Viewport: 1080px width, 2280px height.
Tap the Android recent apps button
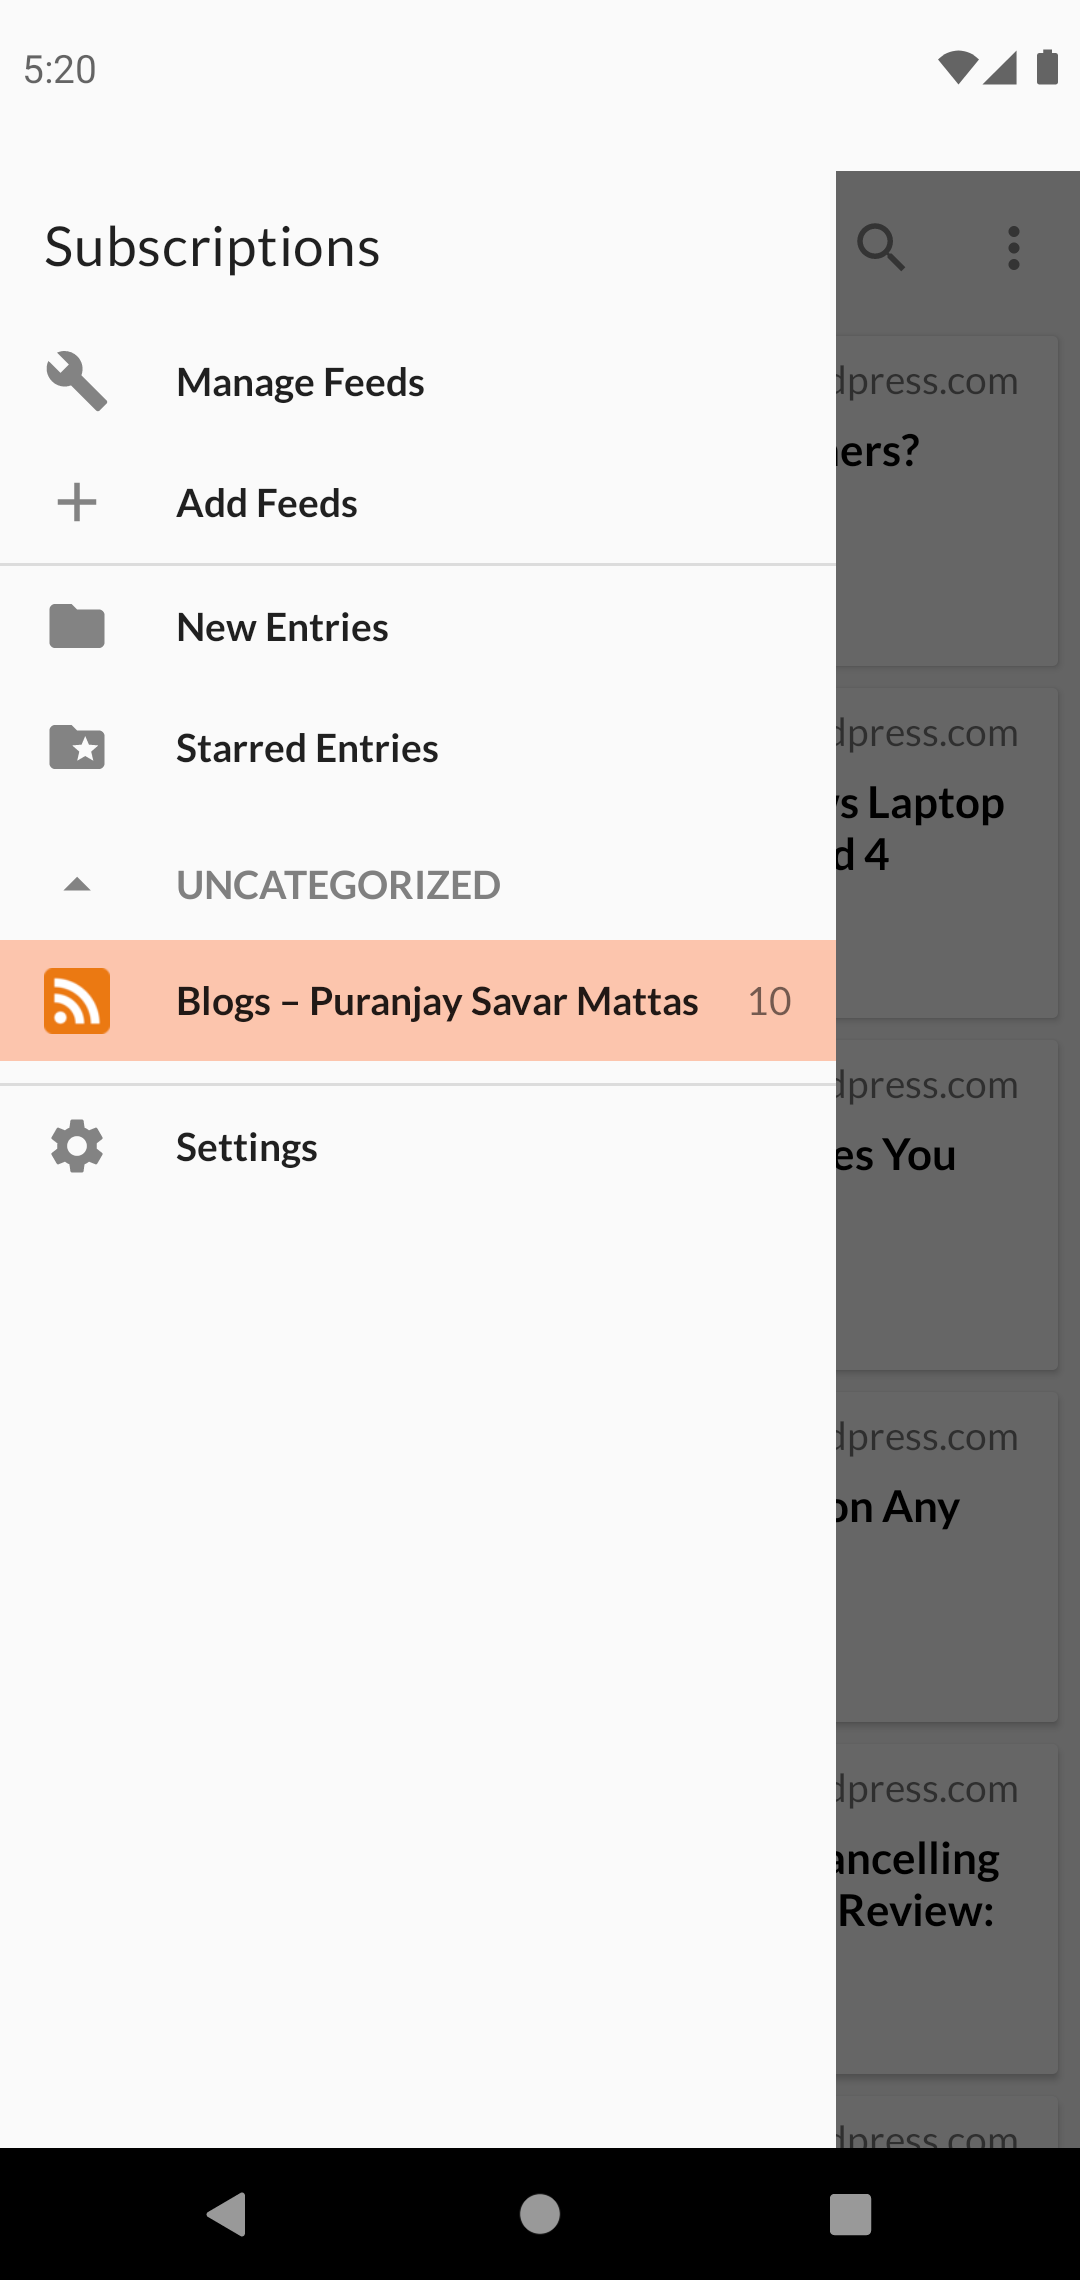(850, 2214)
